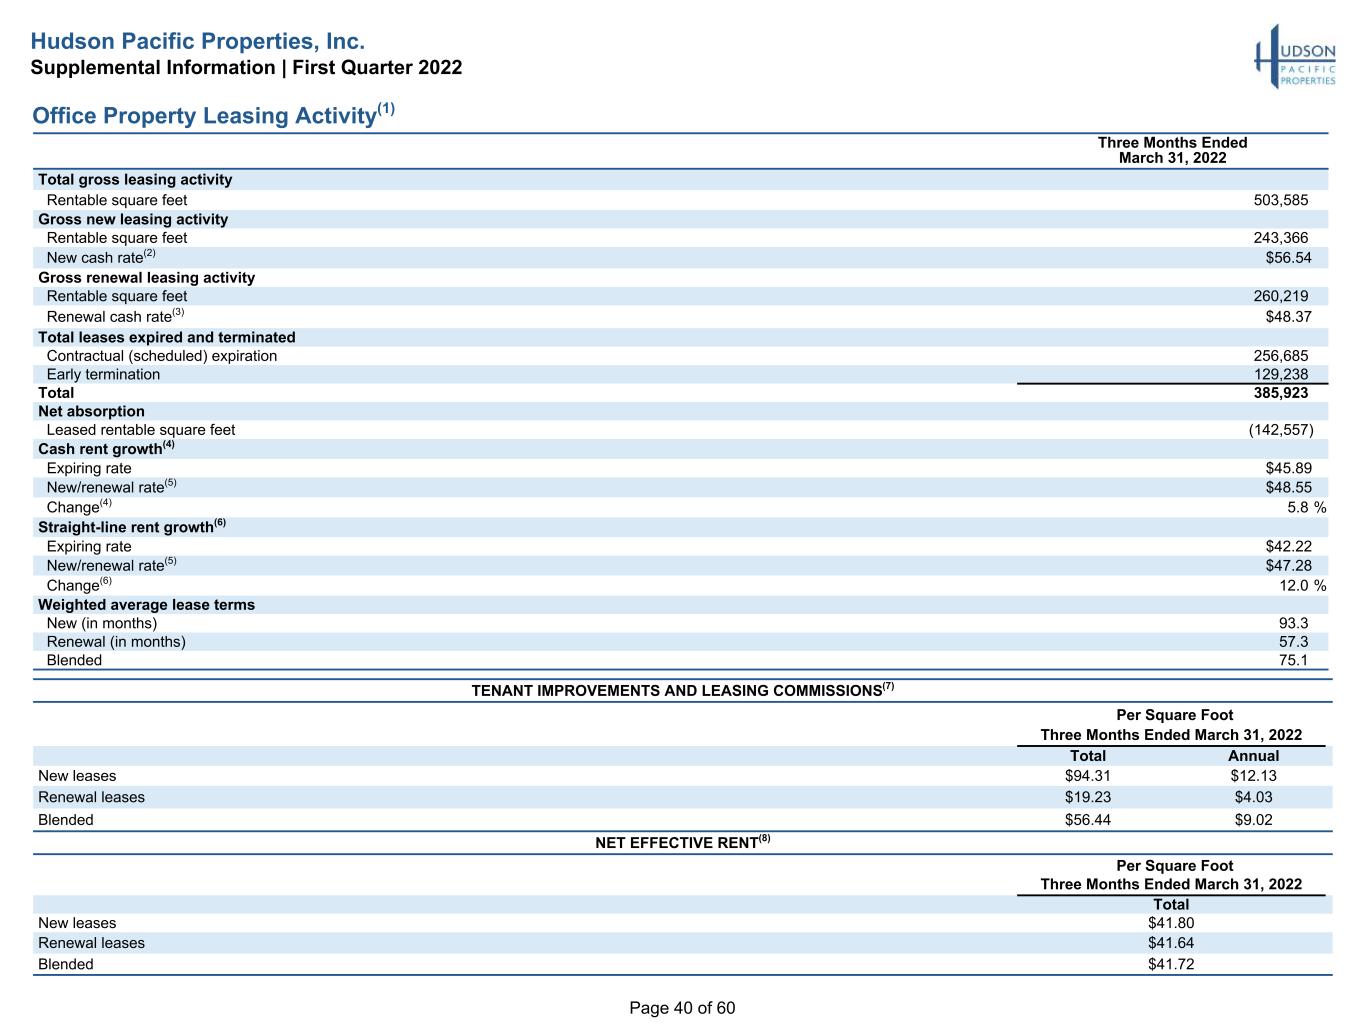Click the Office Property Leasing Activity heading
The height and width of the screenshot is (1024, 1365).
(x=204, y=116)
